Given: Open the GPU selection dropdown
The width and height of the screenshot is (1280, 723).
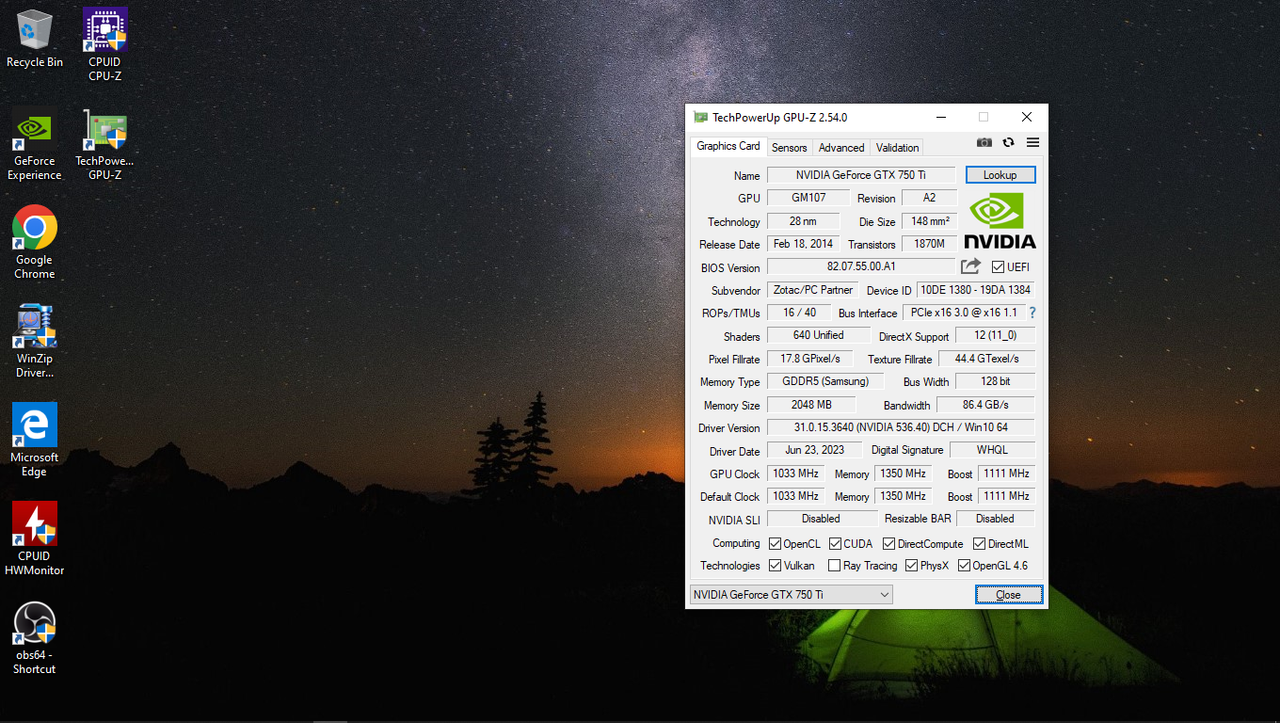Looking at the screenshot, I should pos(791,595).
